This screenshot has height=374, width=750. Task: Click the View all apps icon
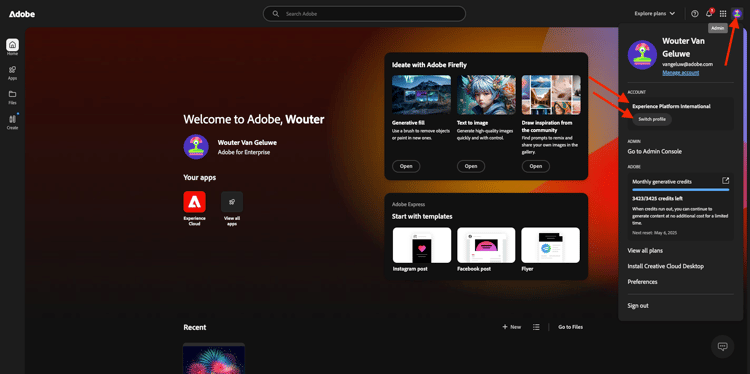(232, 202)
